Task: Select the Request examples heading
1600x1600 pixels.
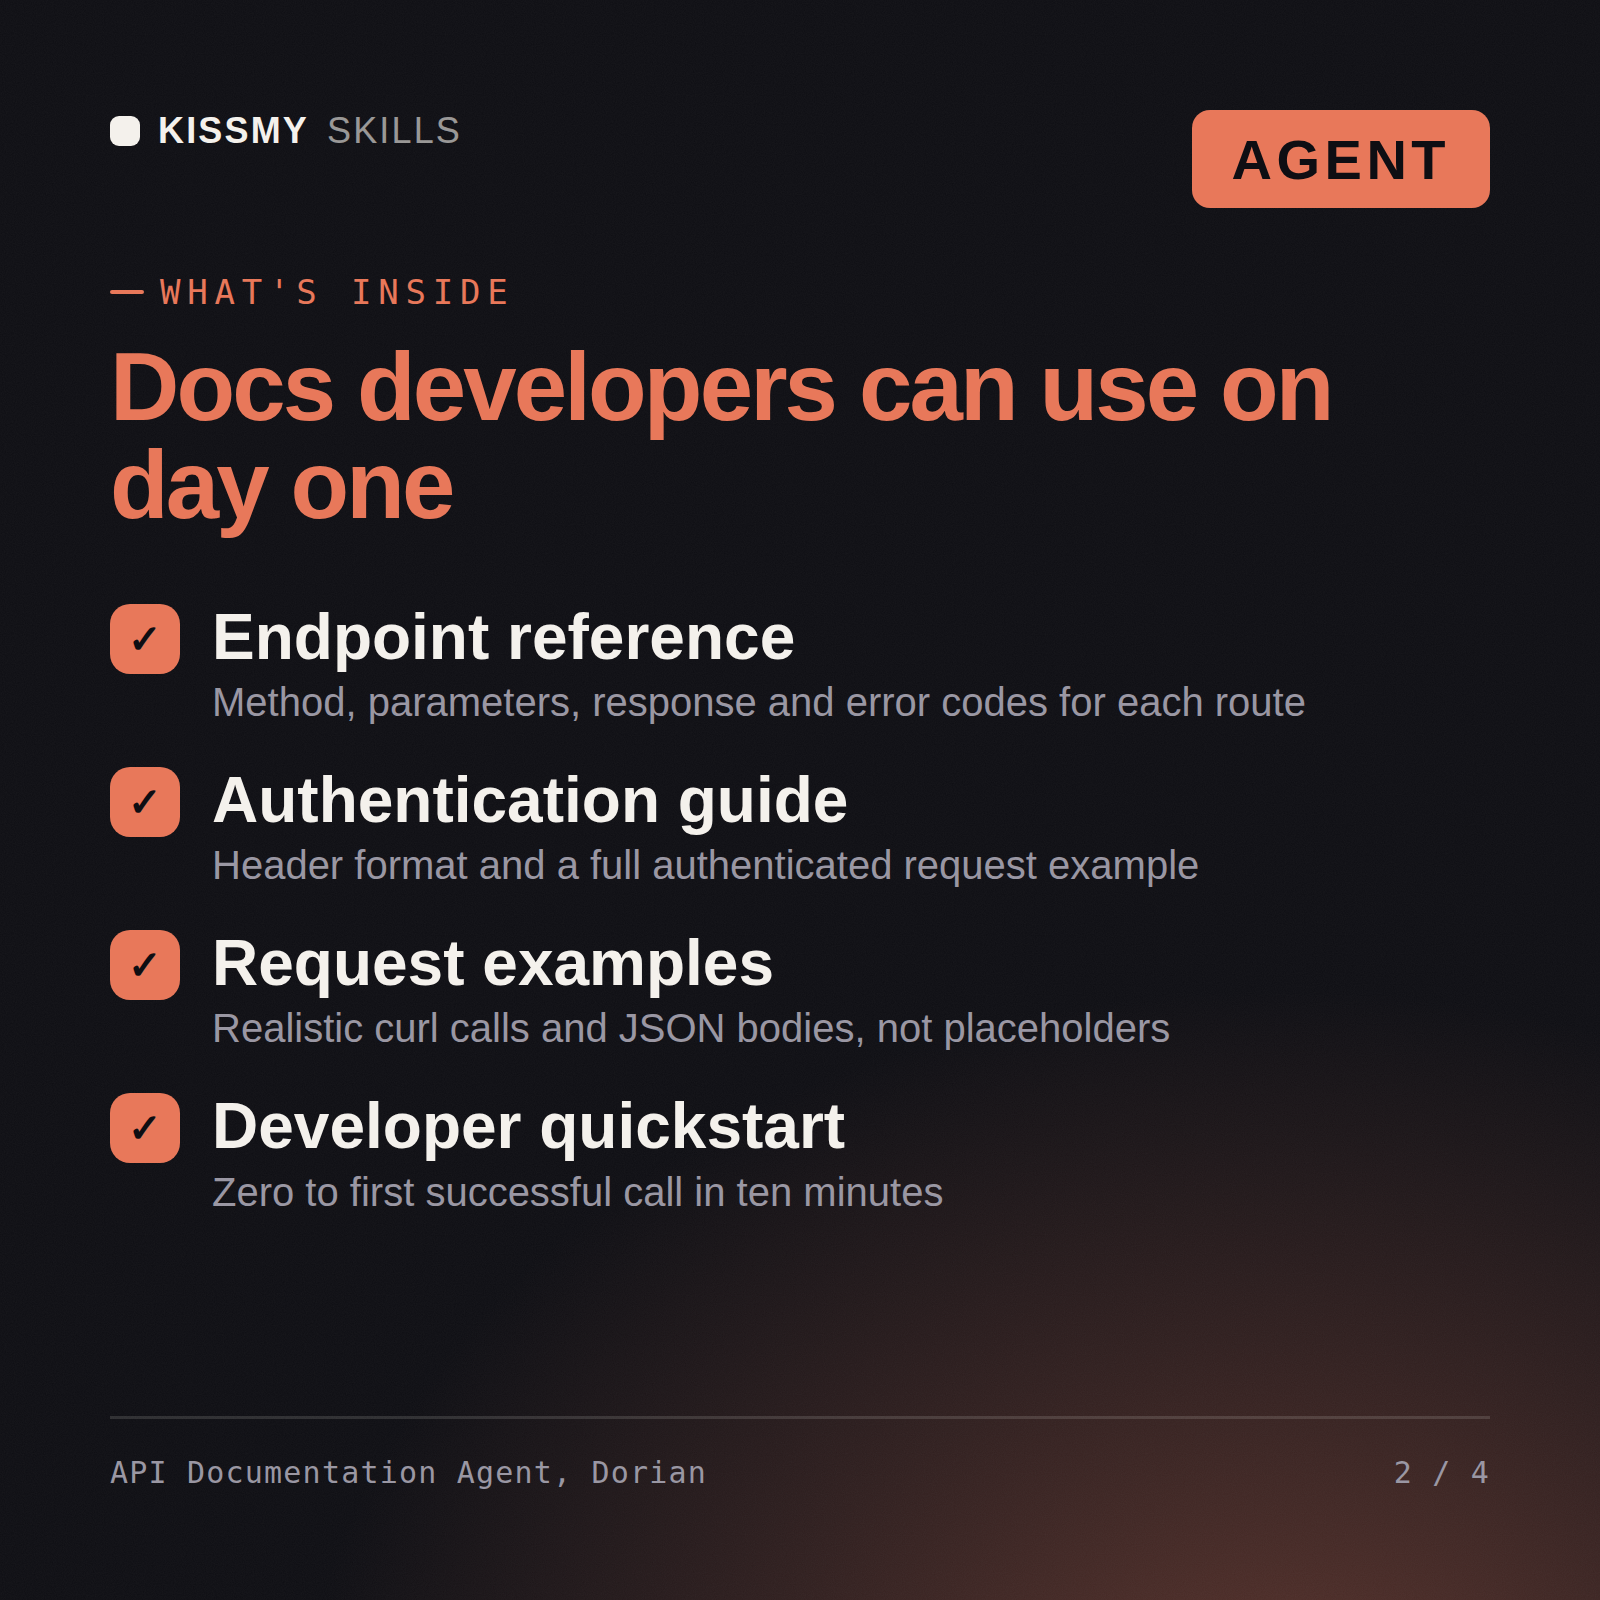Action: [x=493, y=965]
